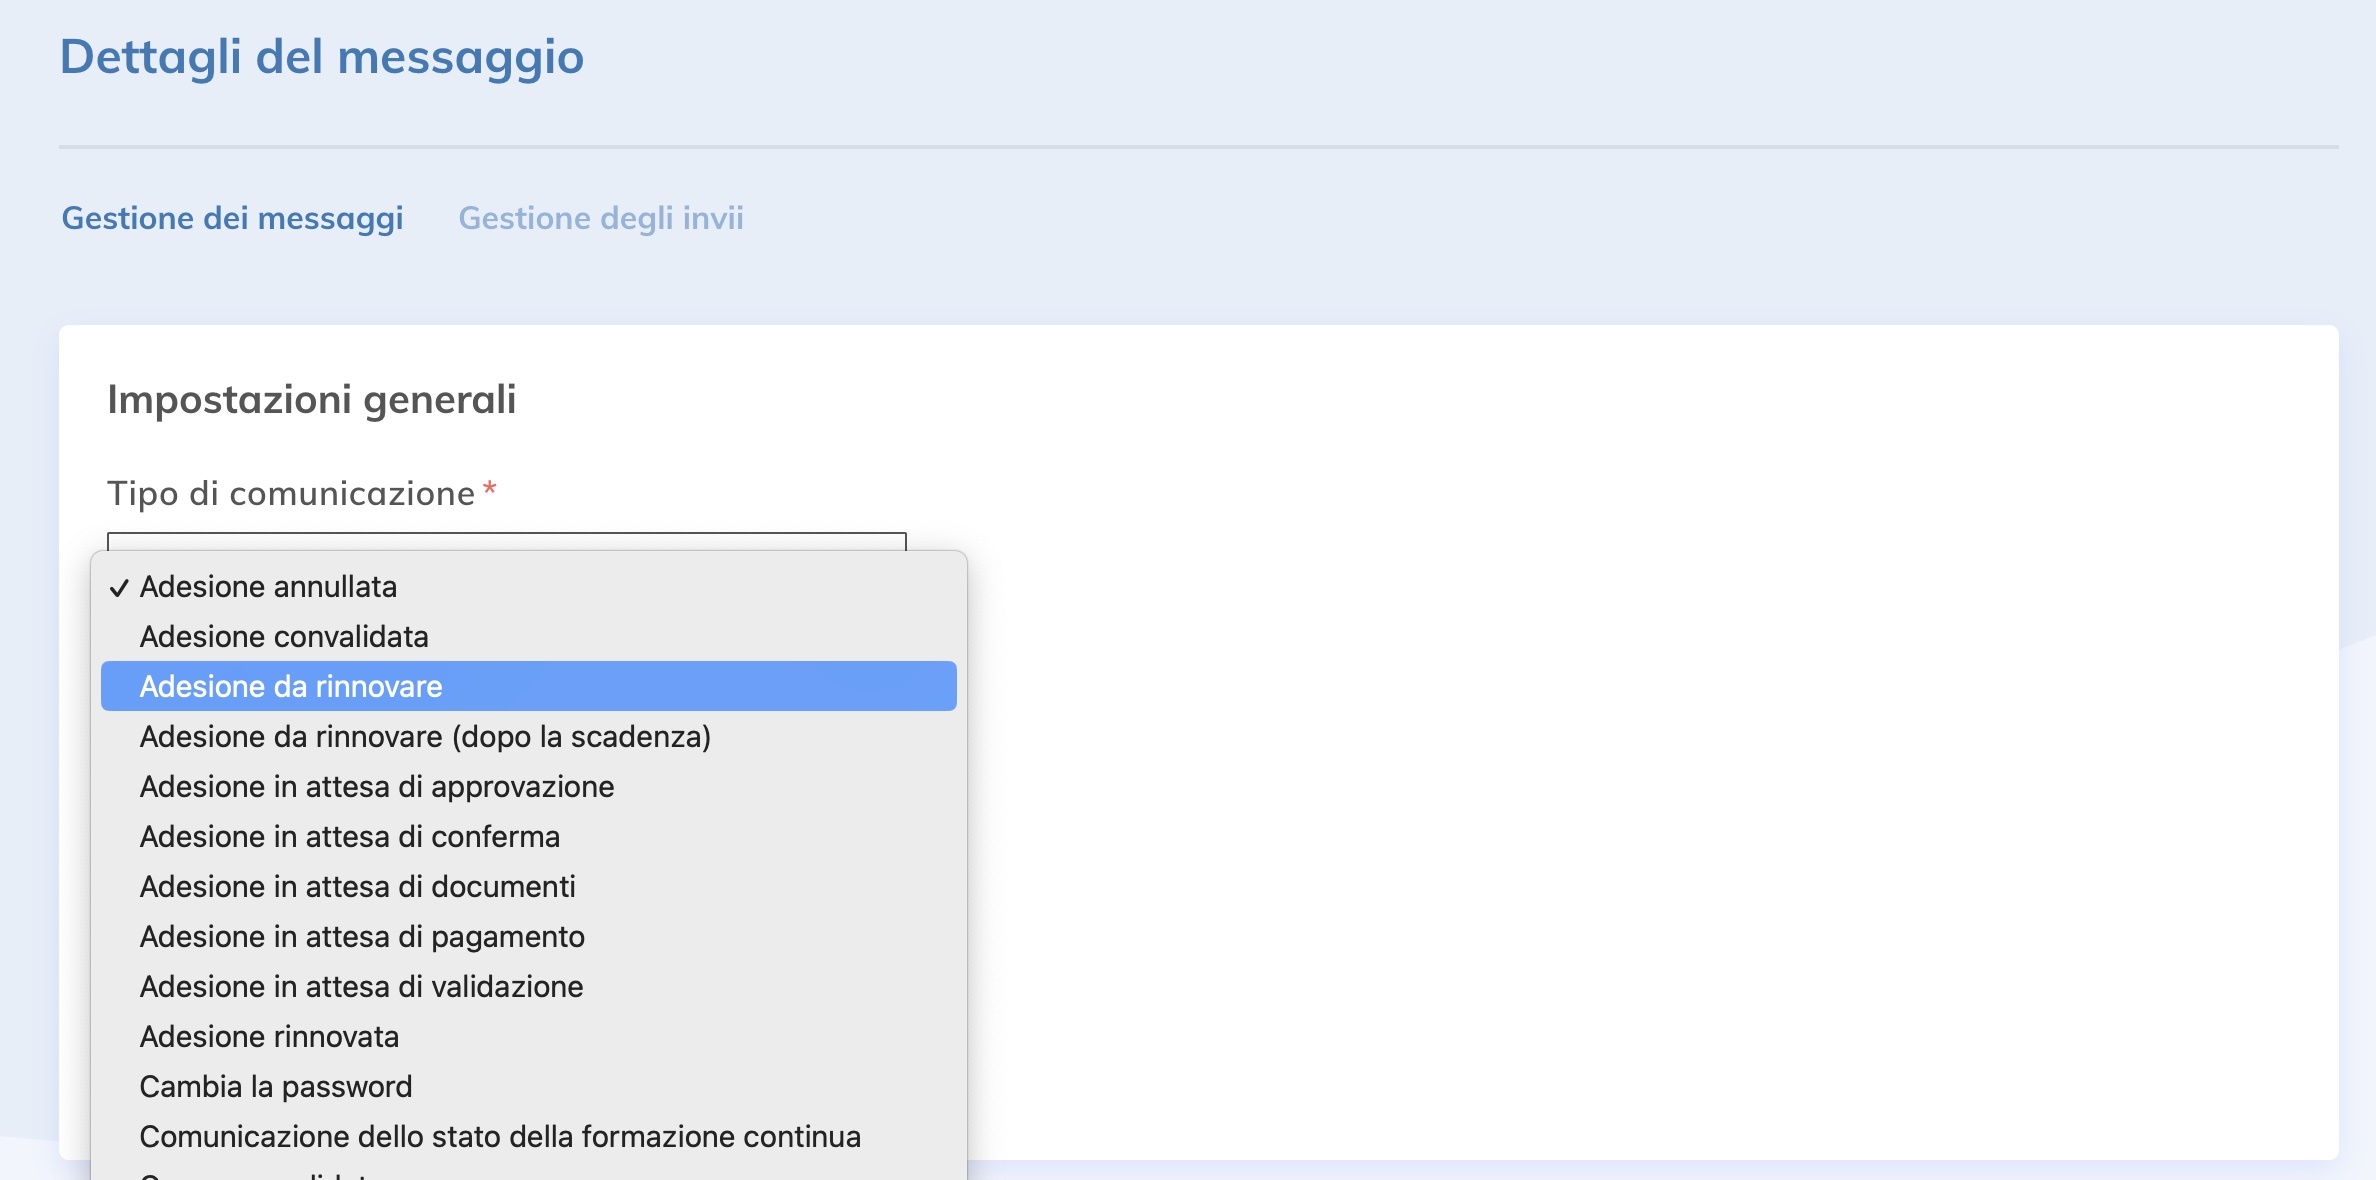This screenshot has width=2376, height=1180.
Task: Select Adesione in attesa di approvazione
Action: click(377, 787)
